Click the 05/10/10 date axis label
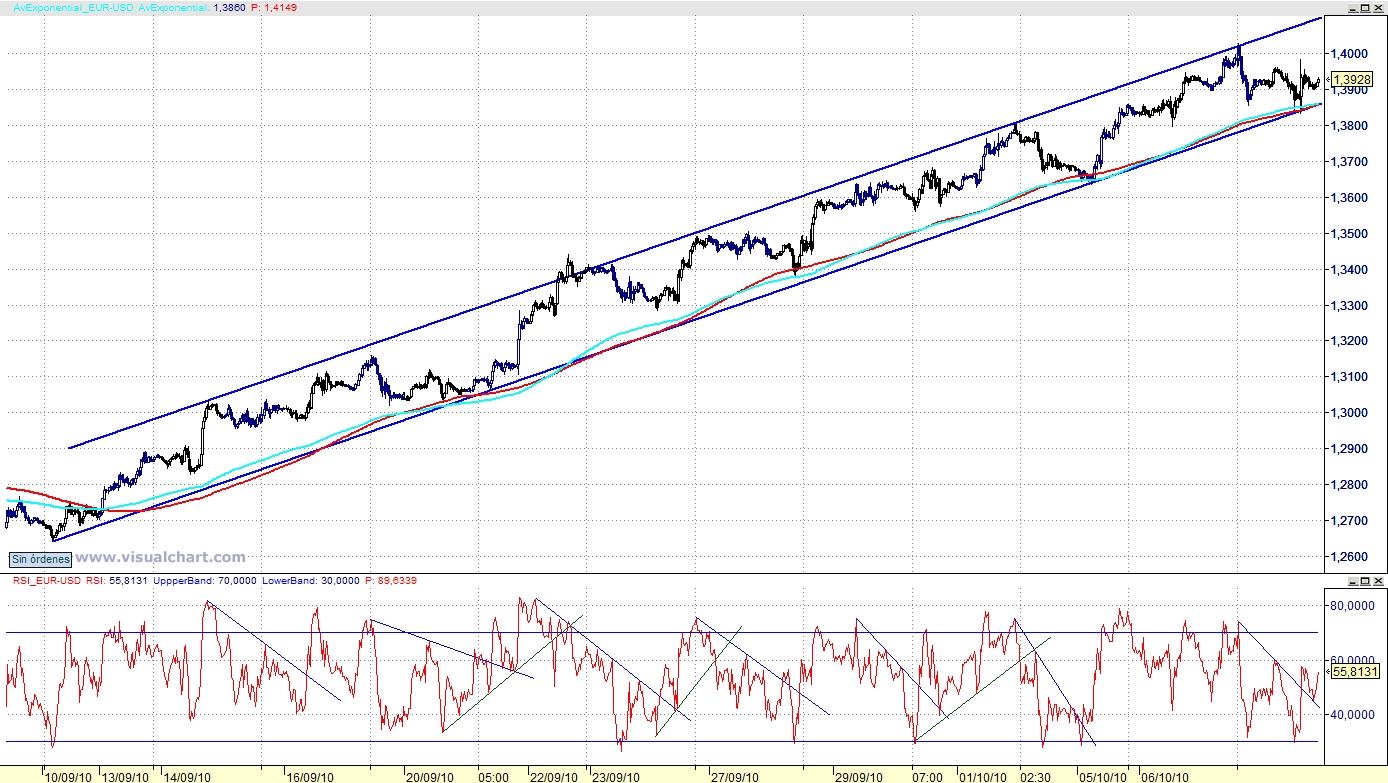Viewport: 1388px width, 783px height. (x=1101, y=776)
